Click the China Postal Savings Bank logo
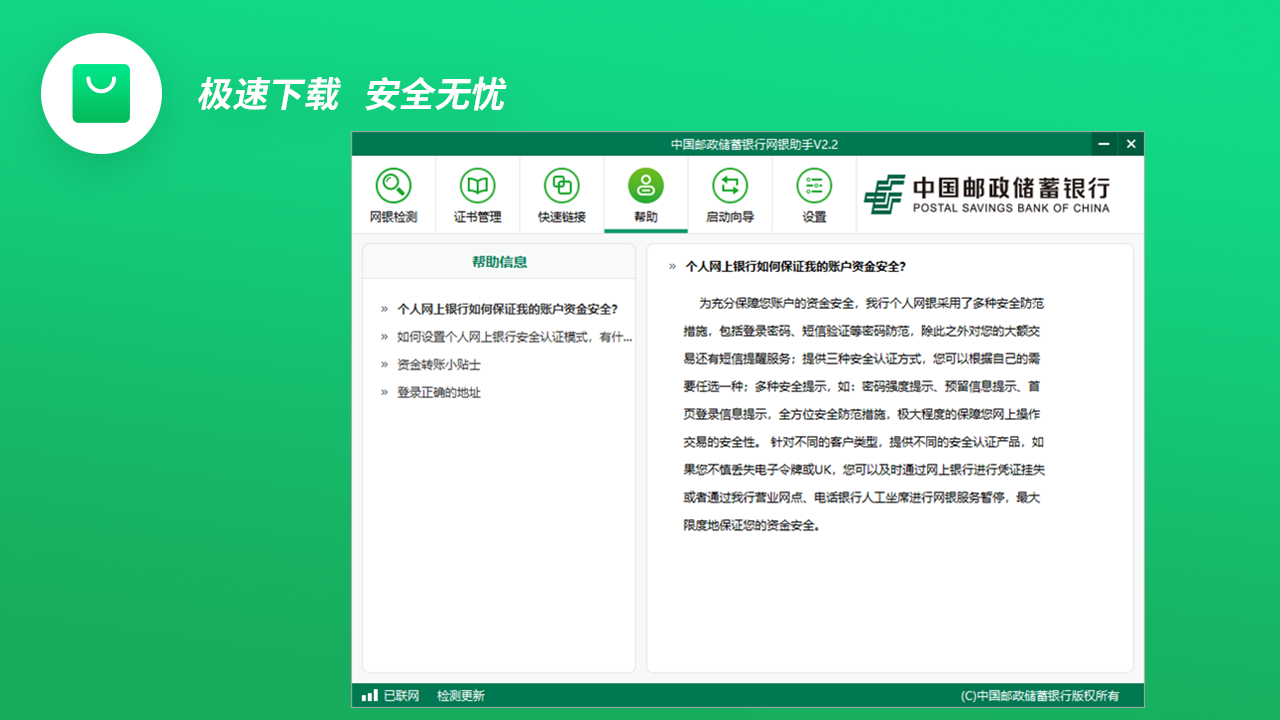 click(x=1000, y=194)
